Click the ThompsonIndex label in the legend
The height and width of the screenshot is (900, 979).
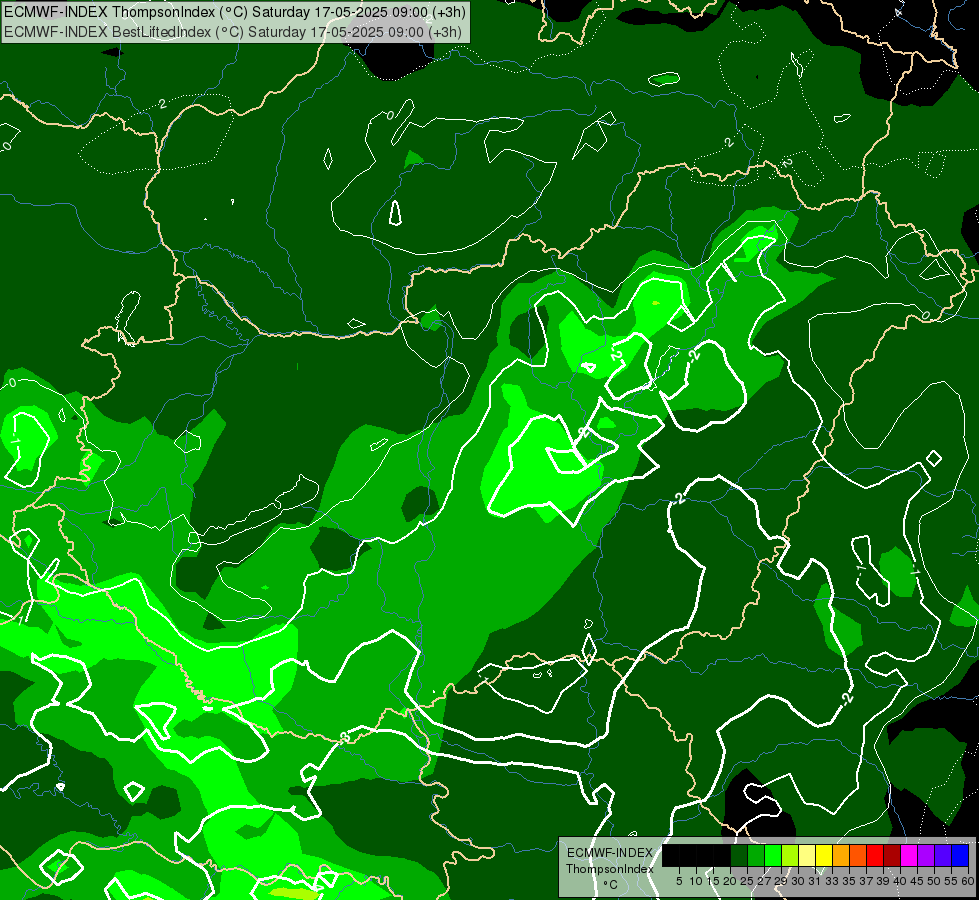[610, 869]
